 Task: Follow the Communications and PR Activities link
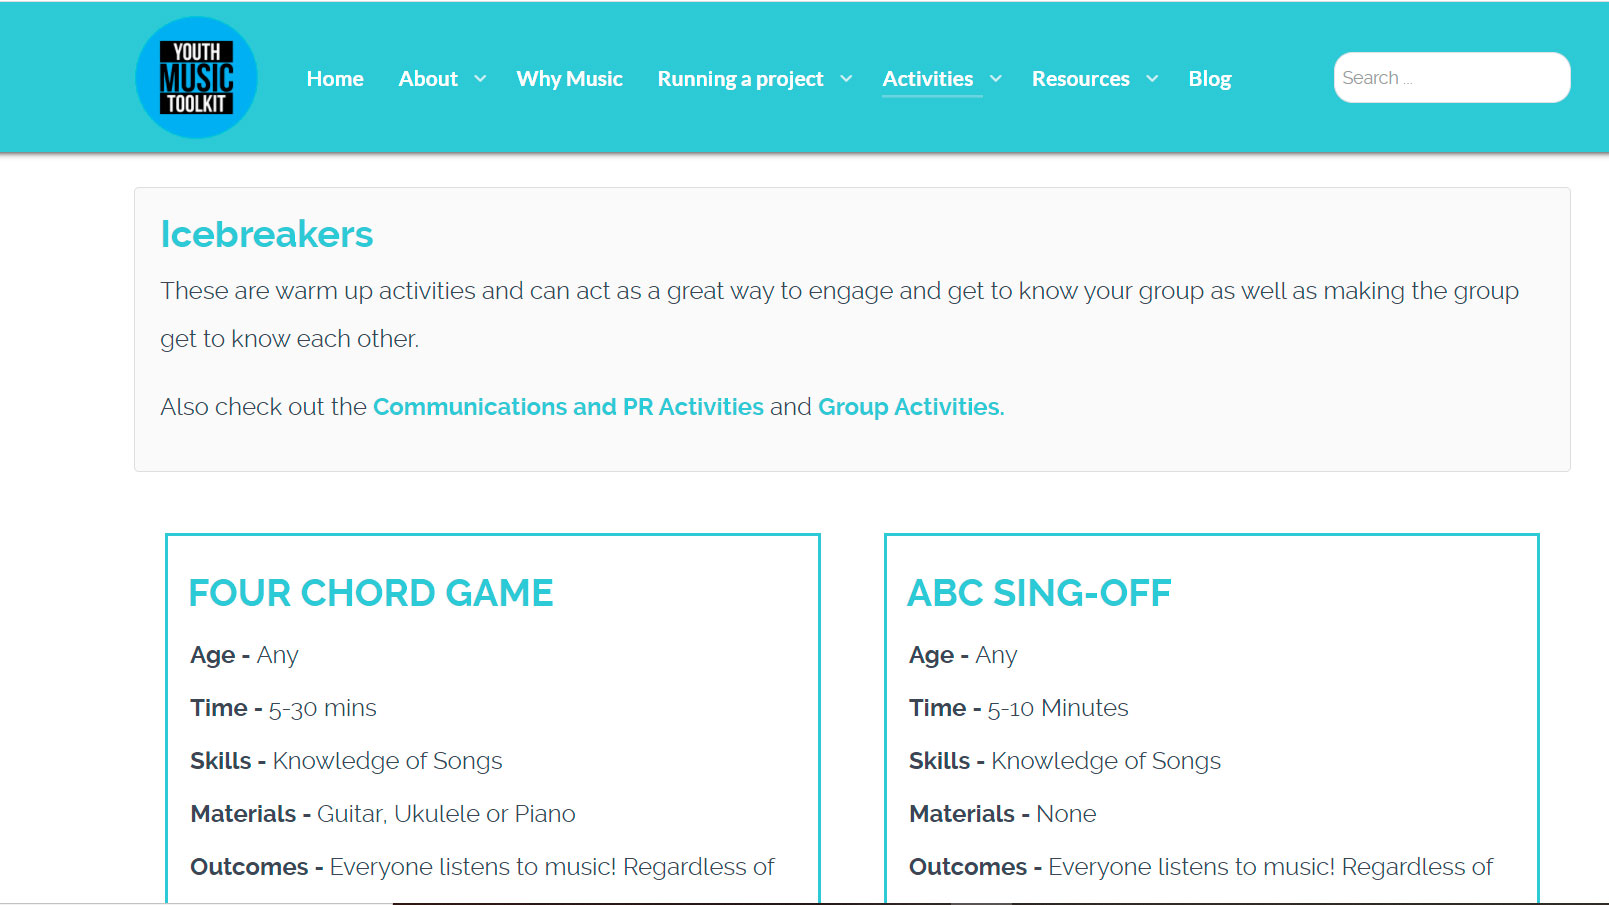568,407
